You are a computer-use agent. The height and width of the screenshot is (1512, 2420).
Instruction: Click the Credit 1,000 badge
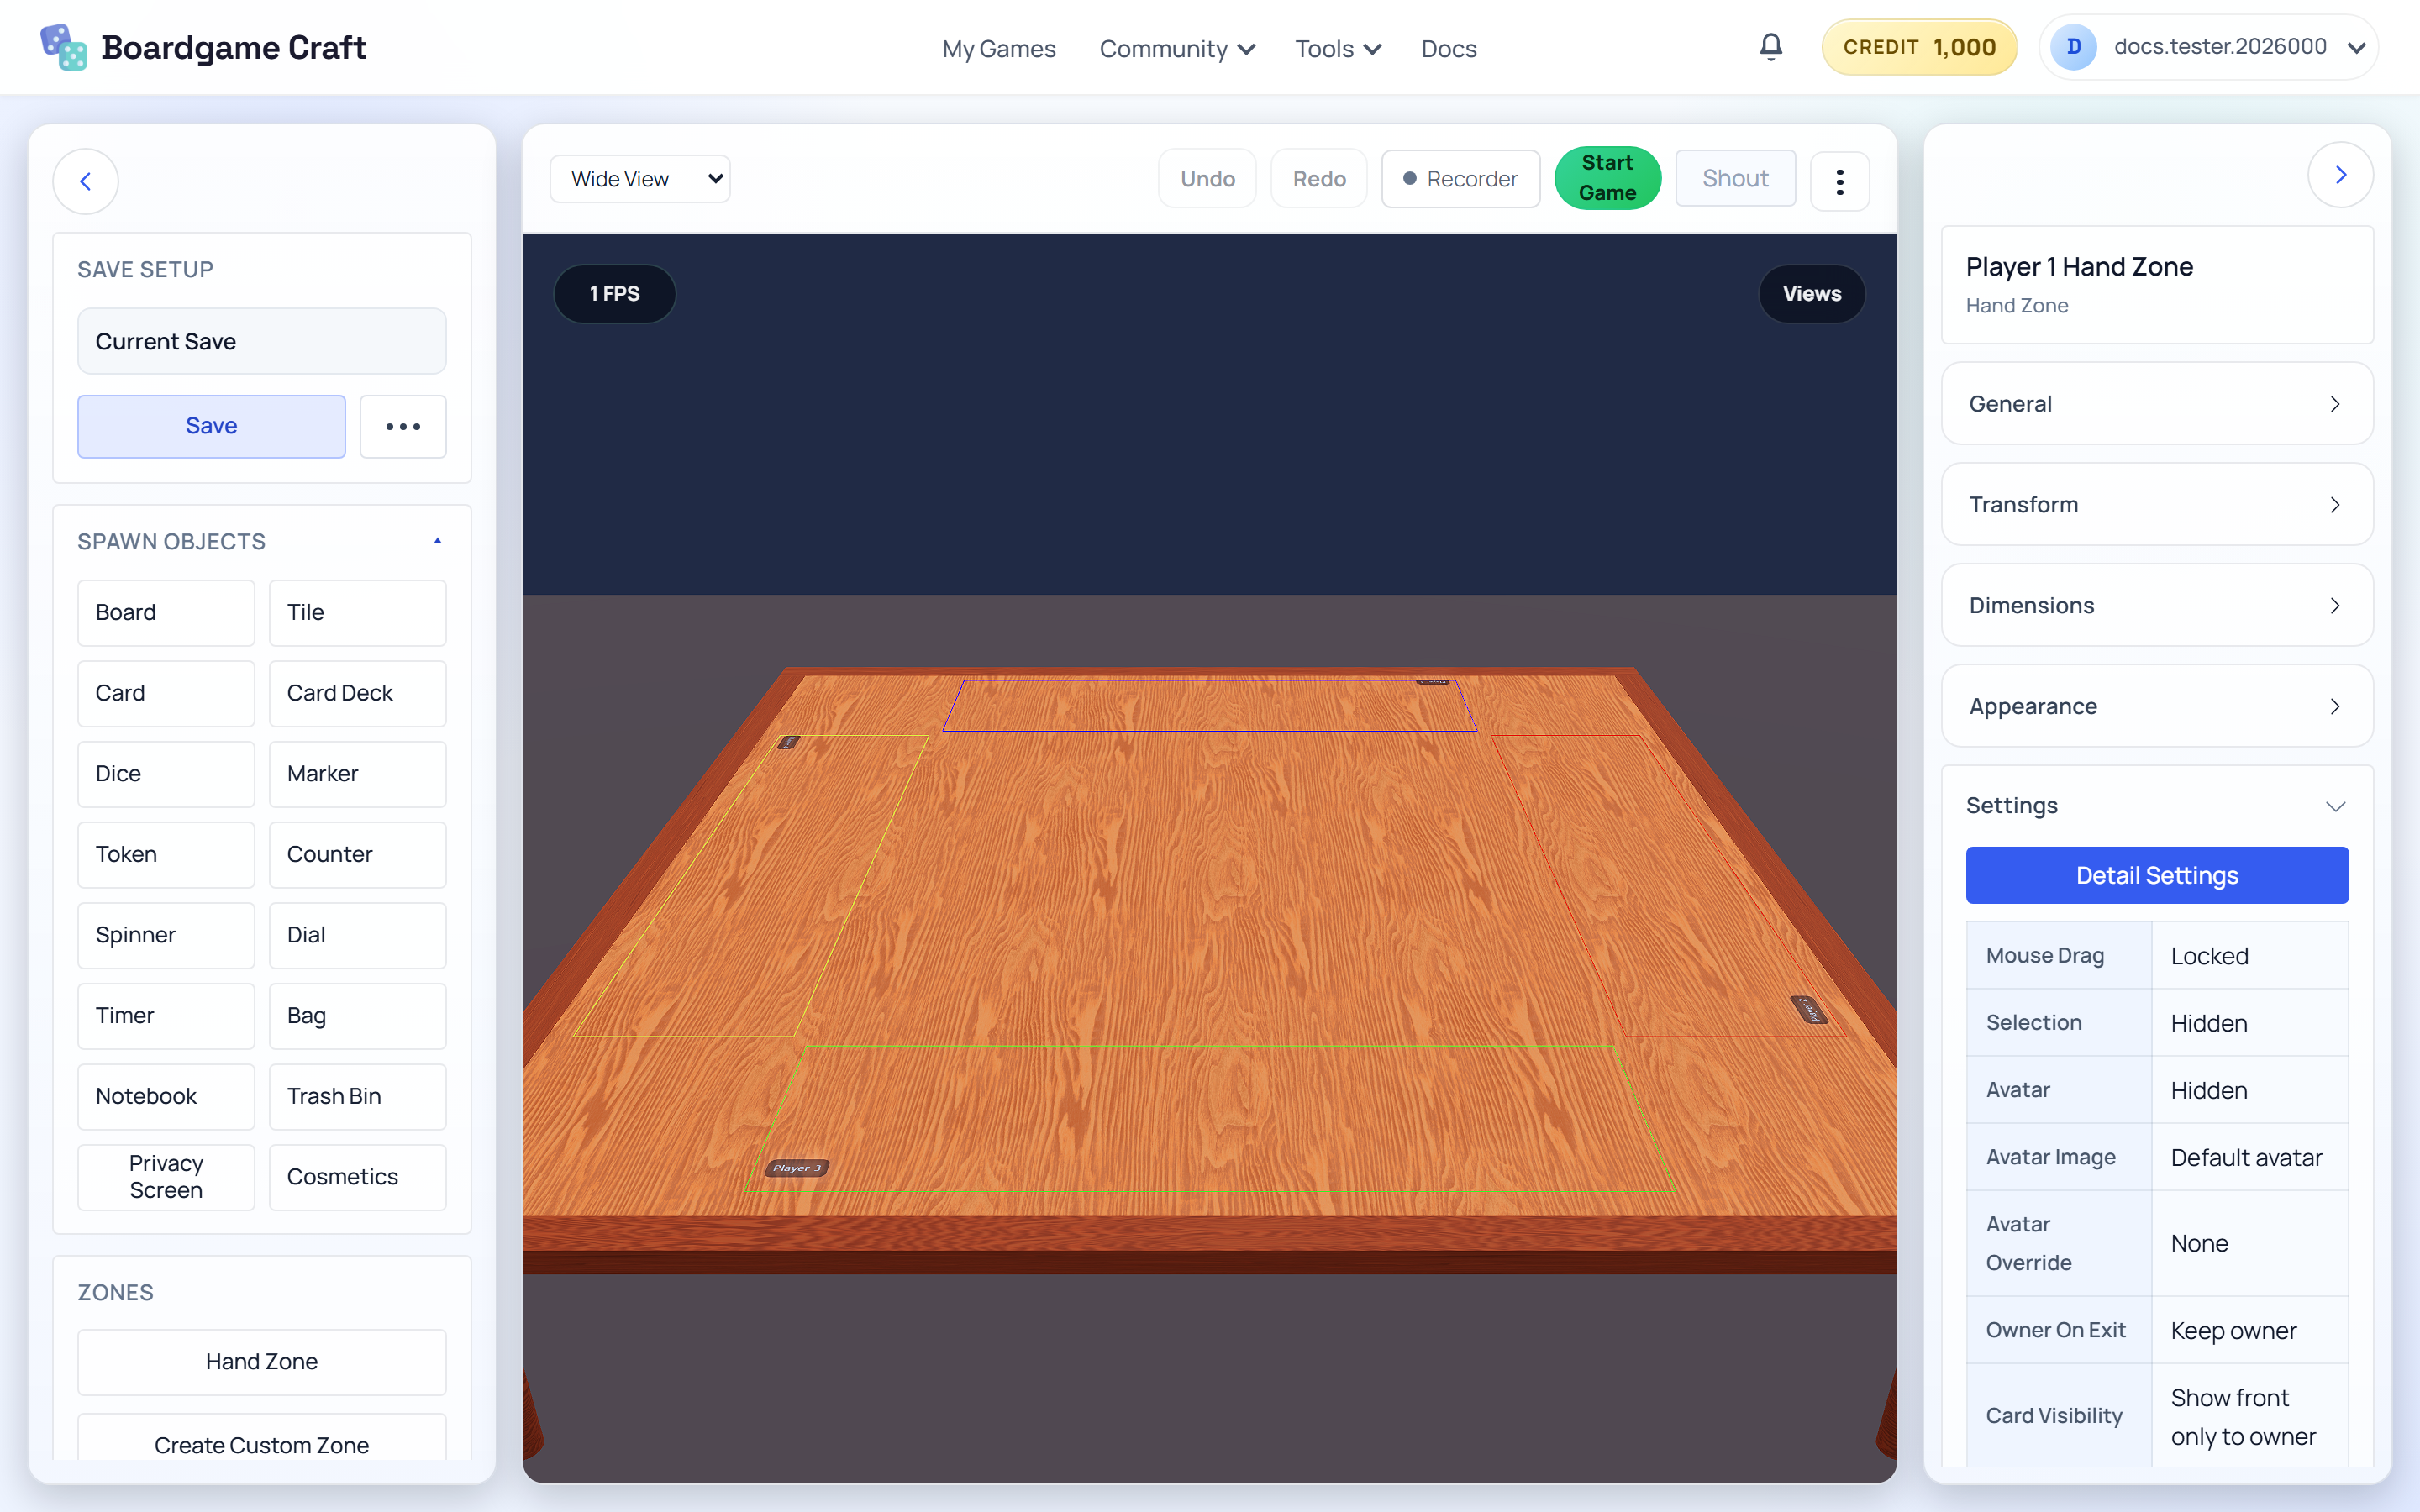click(x=1918, y=47)
